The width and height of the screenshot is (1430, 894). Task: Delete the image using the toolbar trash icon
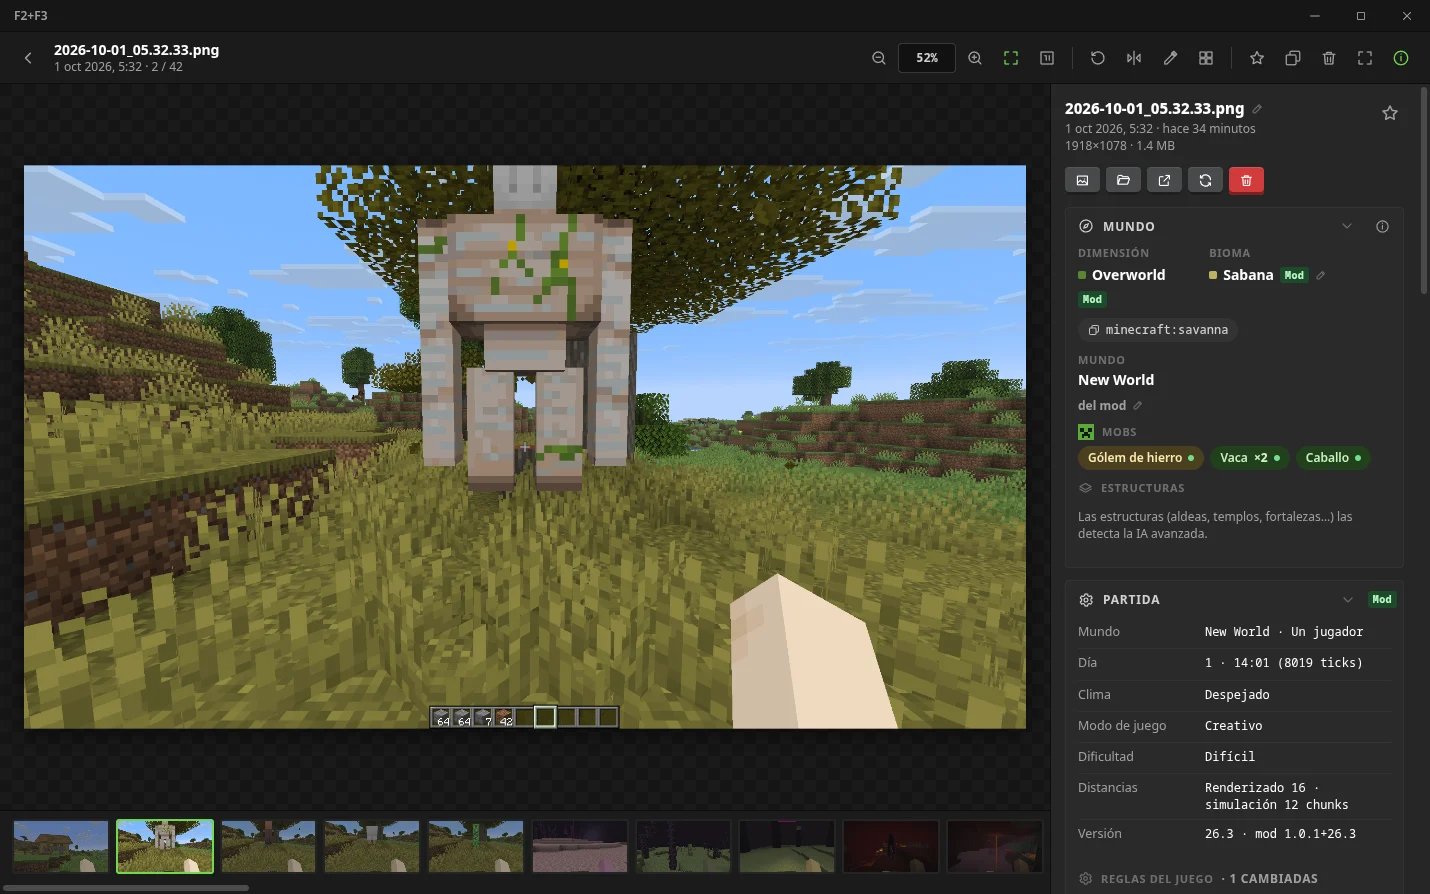1329,58
